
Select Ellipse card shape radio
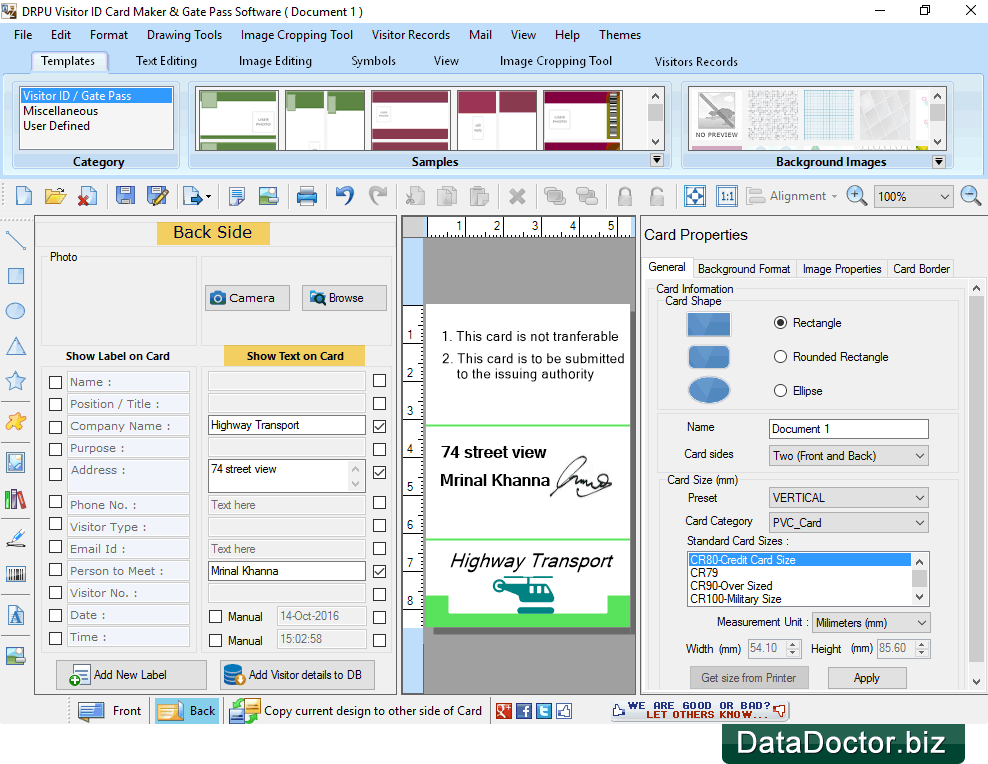coord(780,391)
